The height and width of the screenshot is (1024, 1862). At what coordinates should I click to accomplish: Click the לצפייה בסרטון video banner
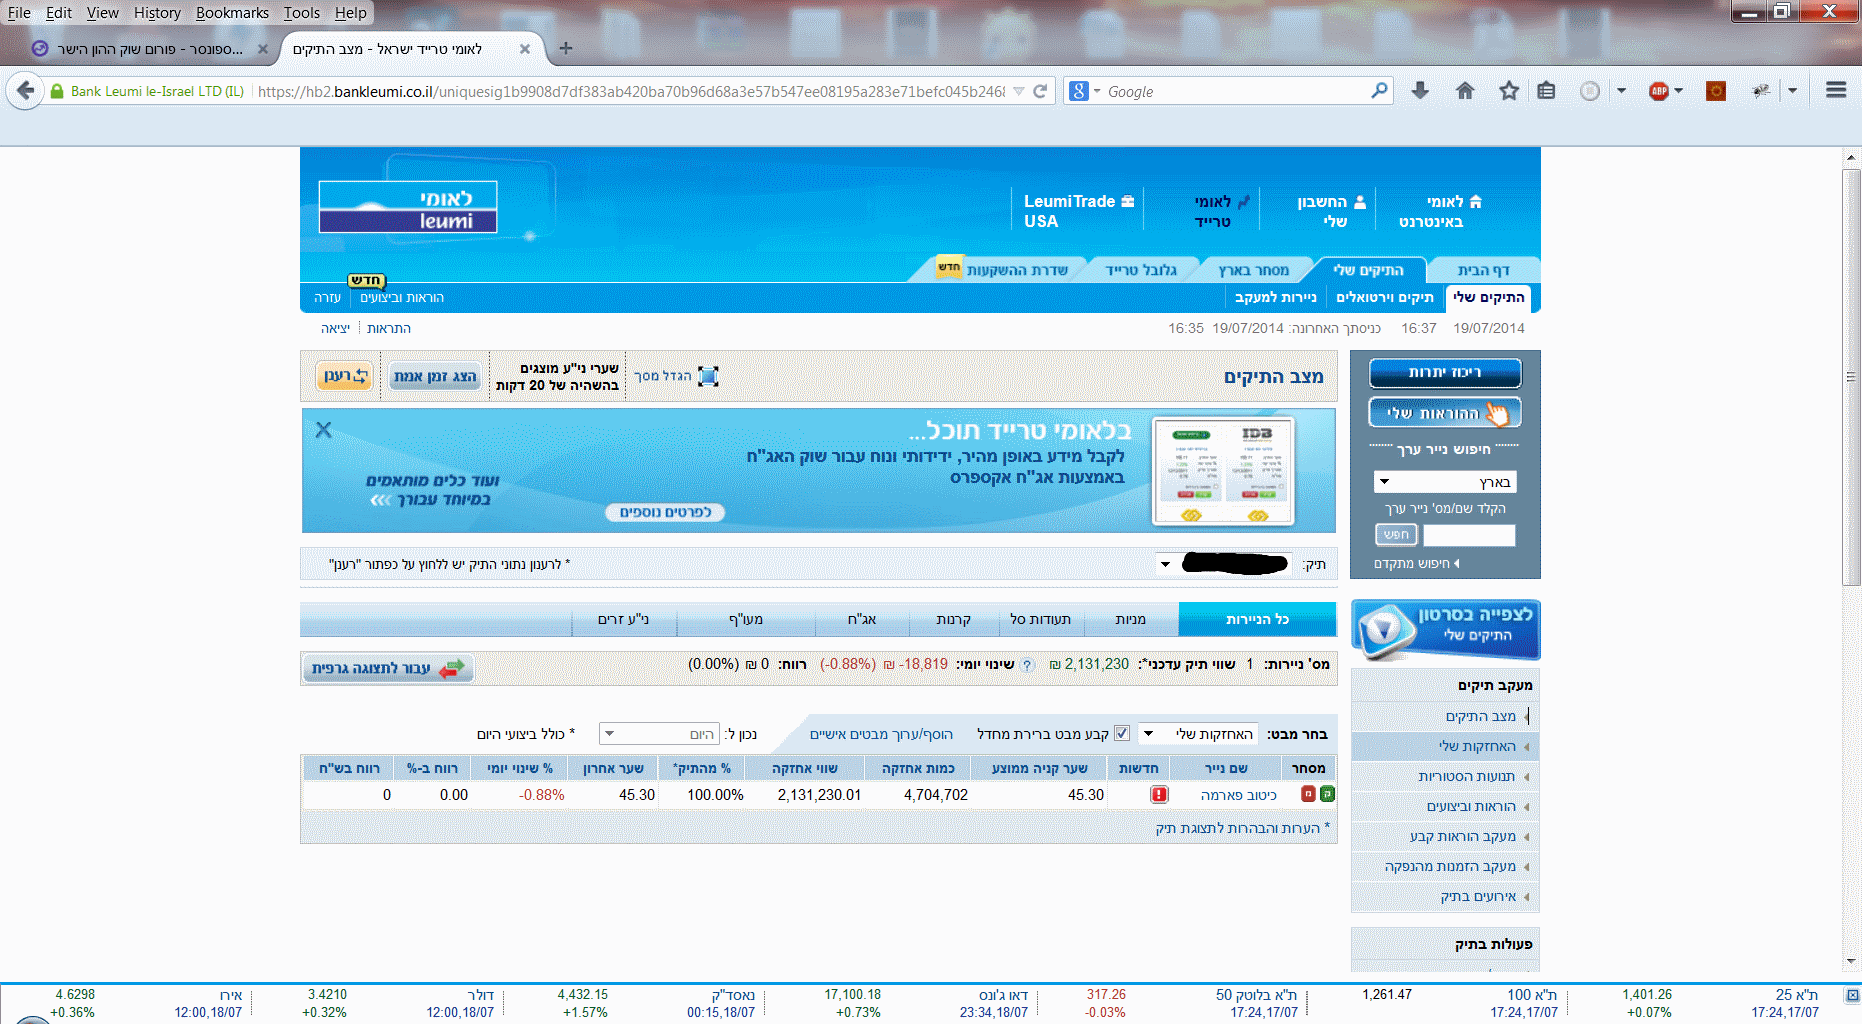pyautogui.click(x=1445, y=629)
